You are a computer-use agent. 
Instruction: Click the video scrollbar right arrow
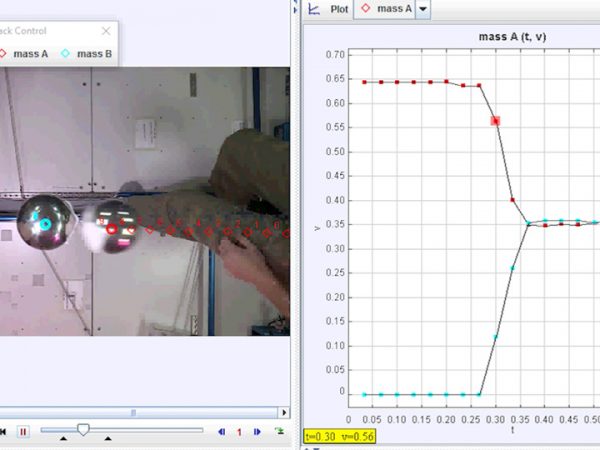coord(284,412)
